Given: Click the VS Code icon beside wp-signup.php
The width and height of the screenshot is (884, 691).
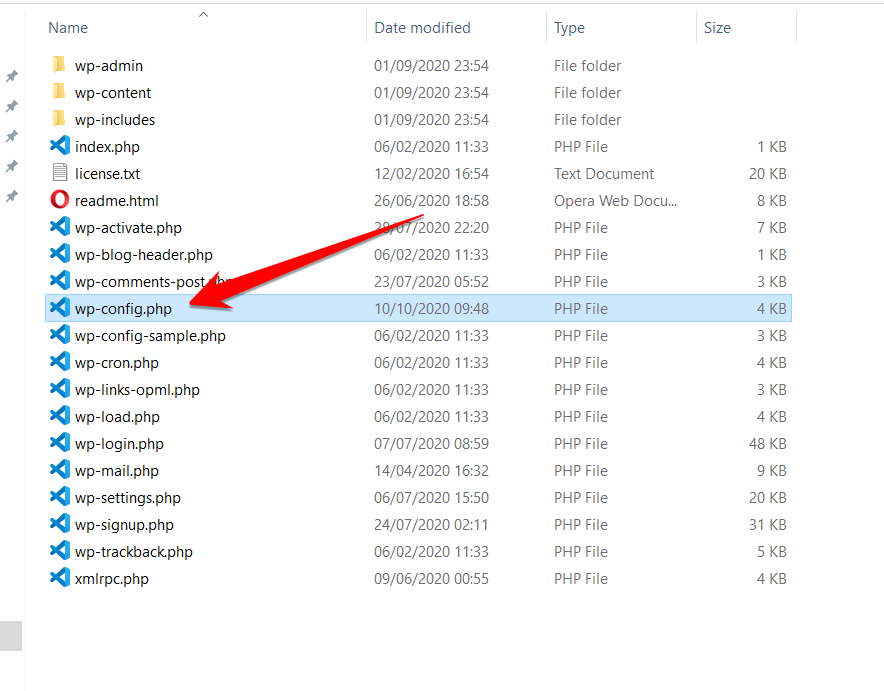Looking at the screenshot, I should pyautogui.click(x=60, y=524).
